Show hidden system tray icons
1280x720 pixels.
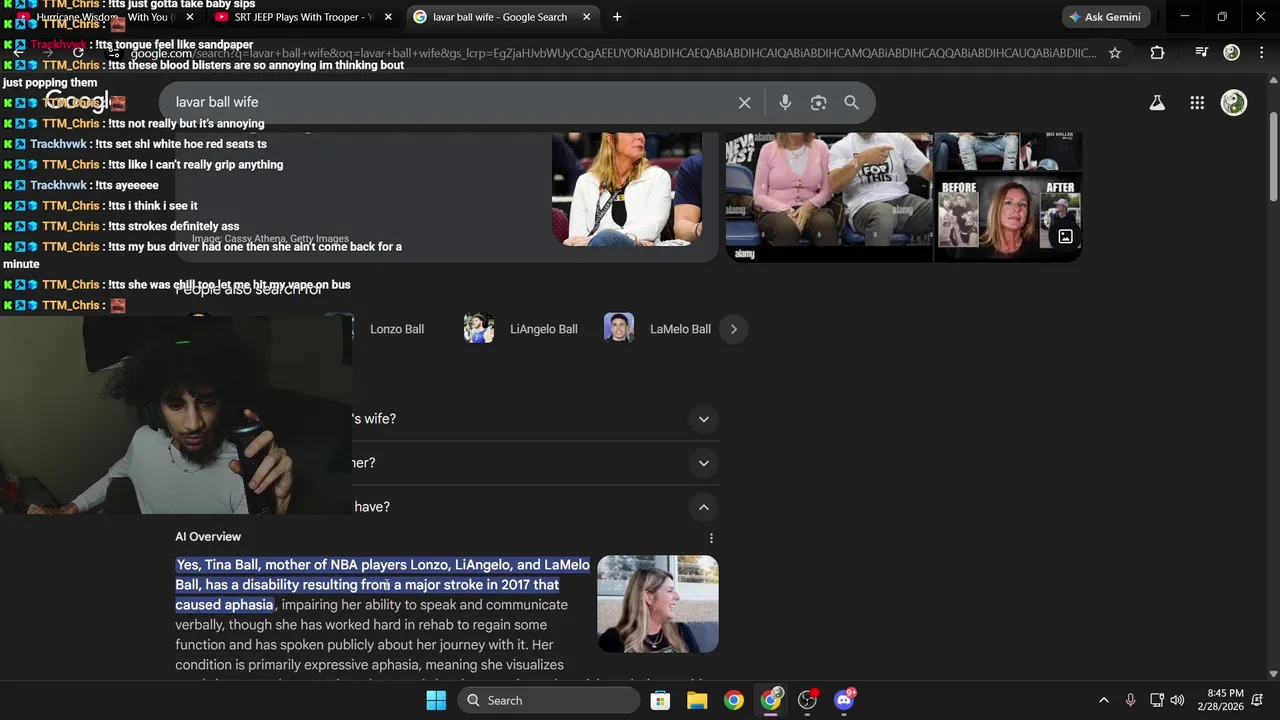1103,700
